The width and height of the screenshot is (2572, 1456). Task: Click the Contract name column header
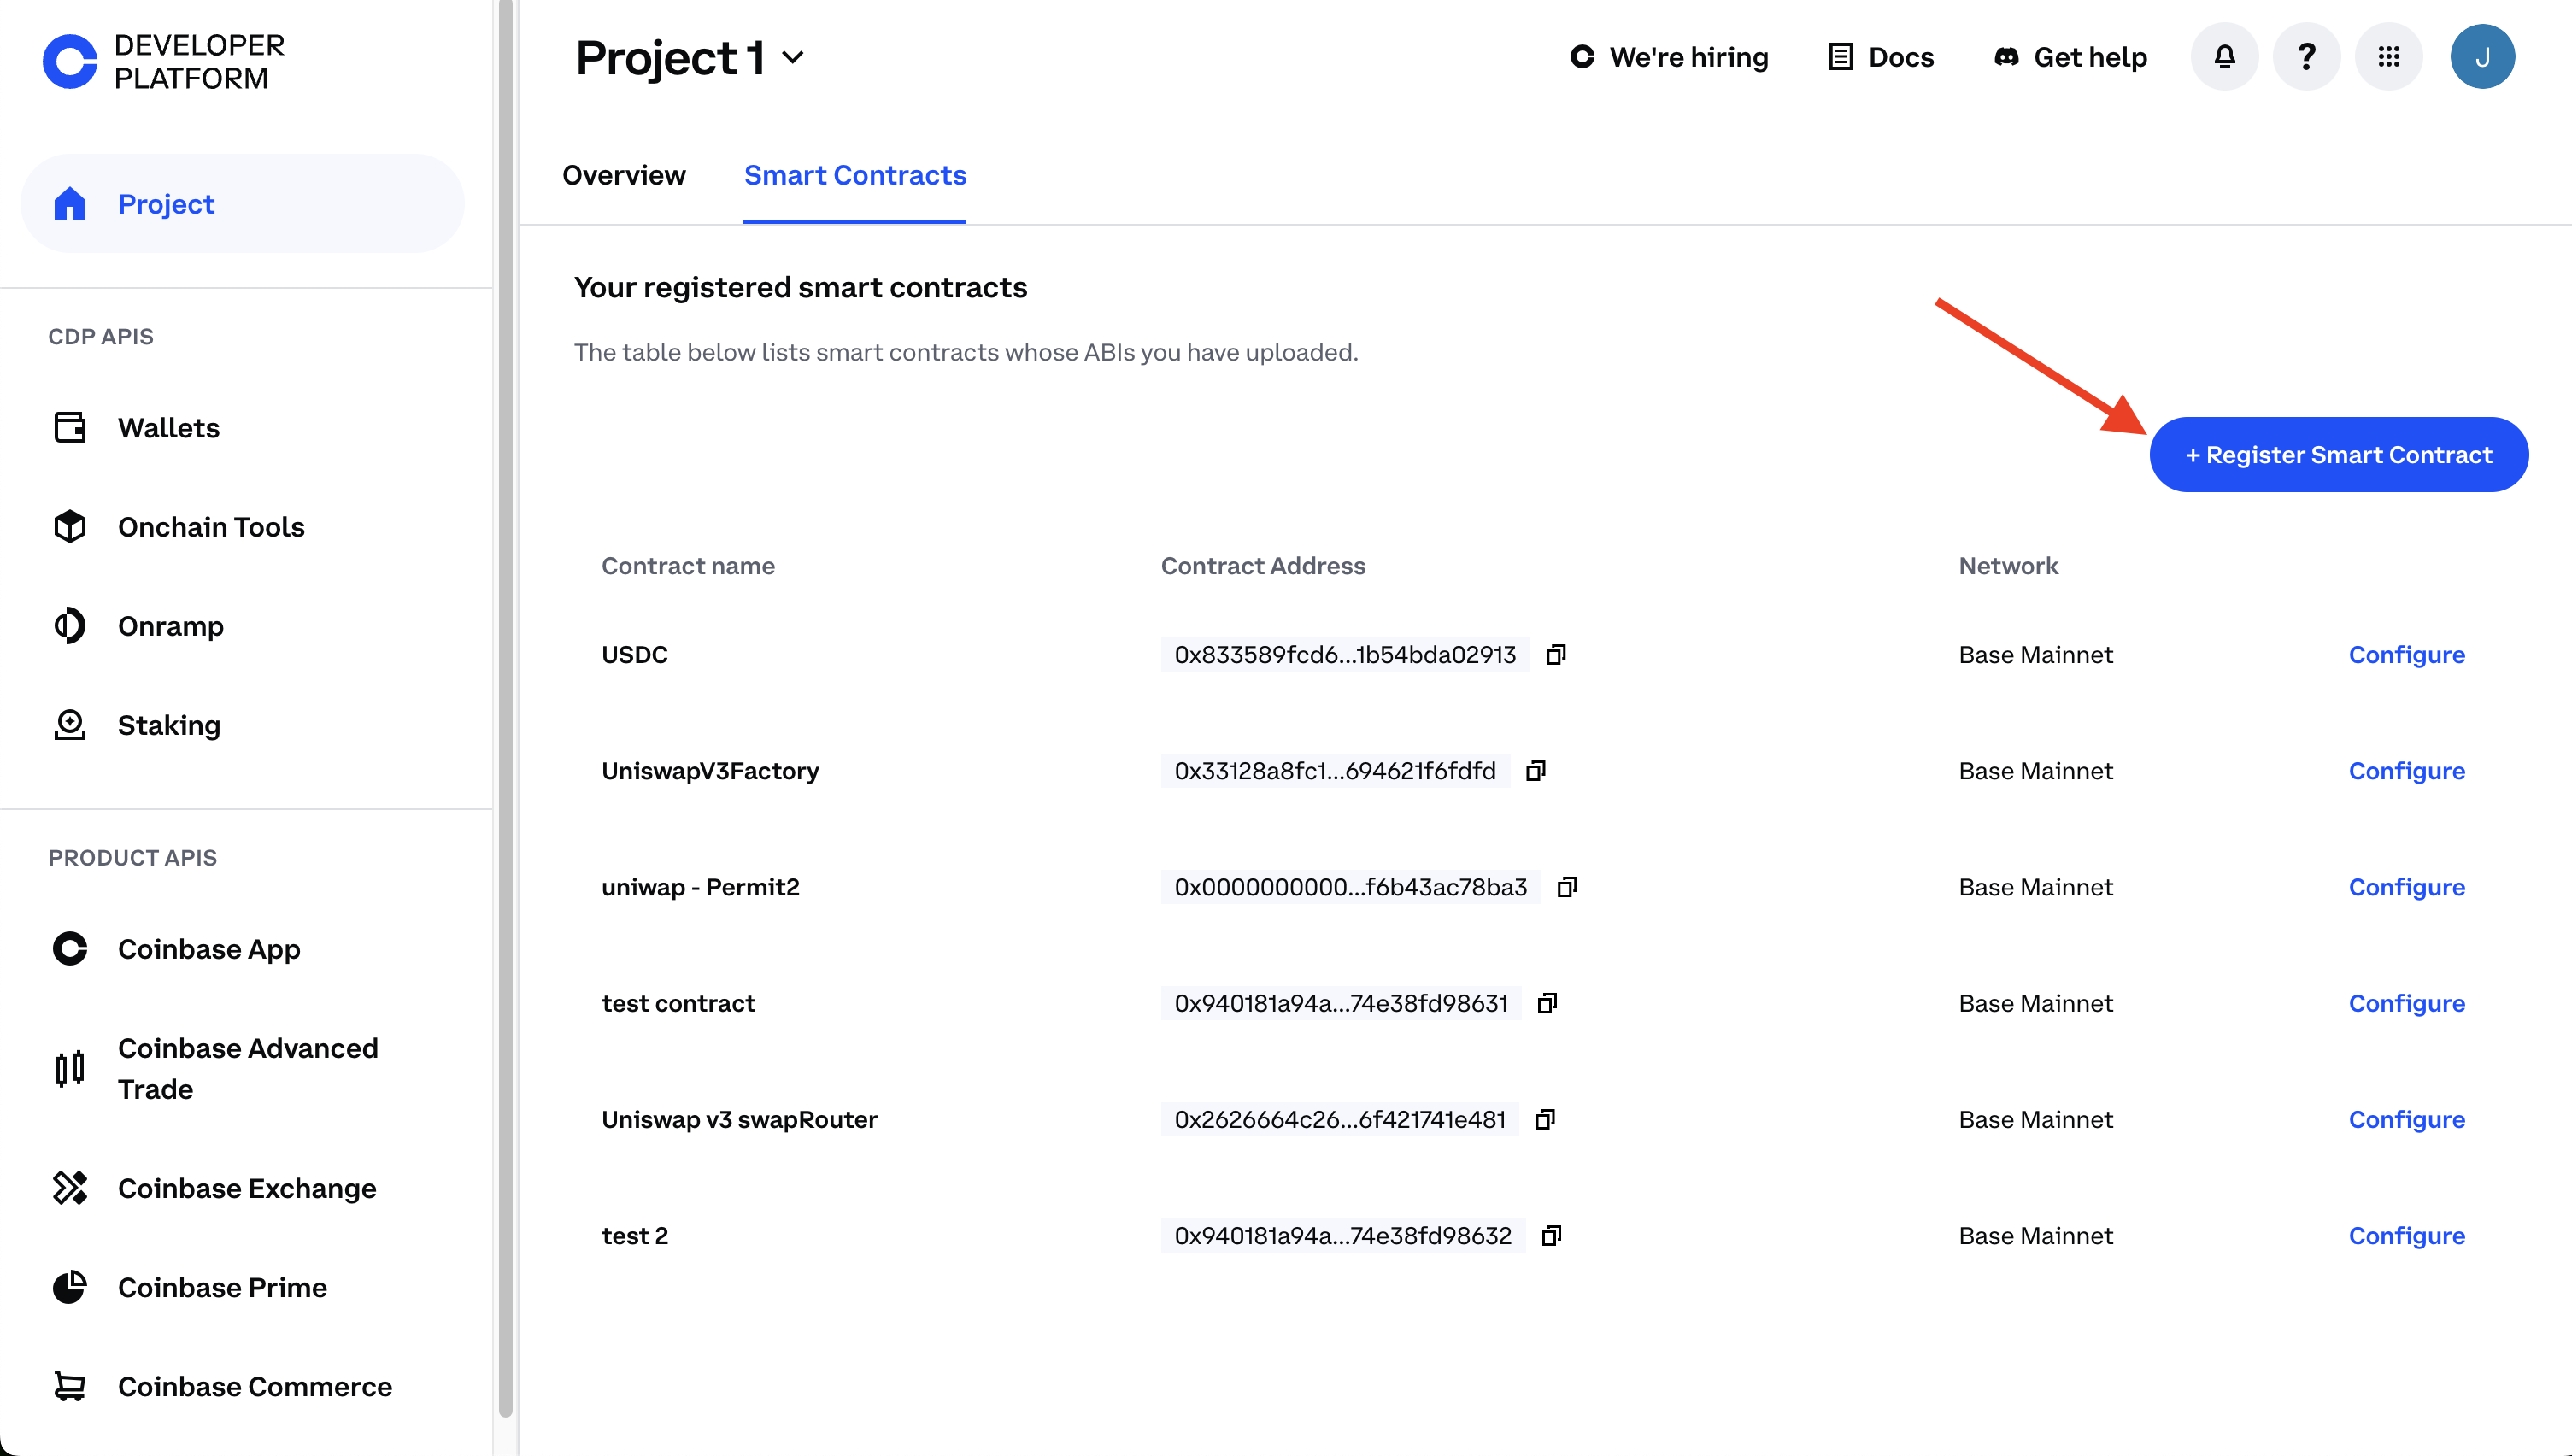[688, 565]
